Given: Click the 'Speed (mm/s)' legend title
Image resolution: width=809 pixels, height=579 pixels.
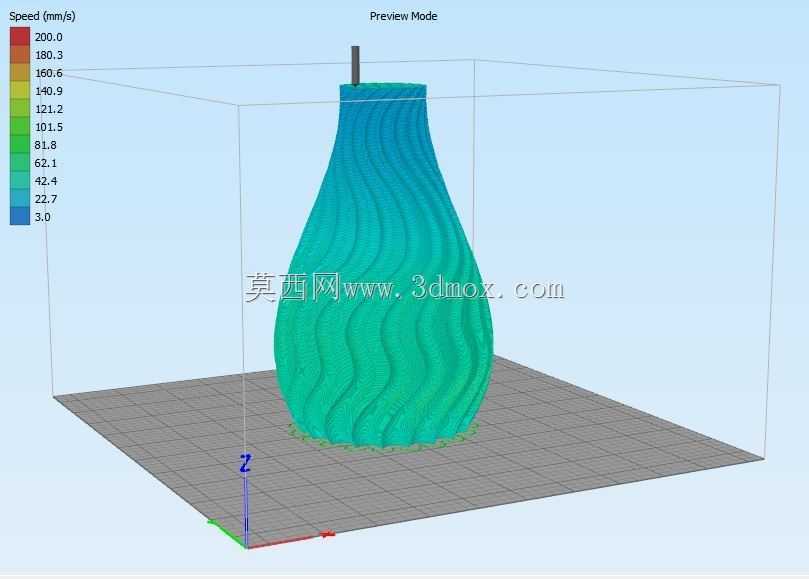Looking at the screenshot, I should pyautogui.click(x=42, y=17).
